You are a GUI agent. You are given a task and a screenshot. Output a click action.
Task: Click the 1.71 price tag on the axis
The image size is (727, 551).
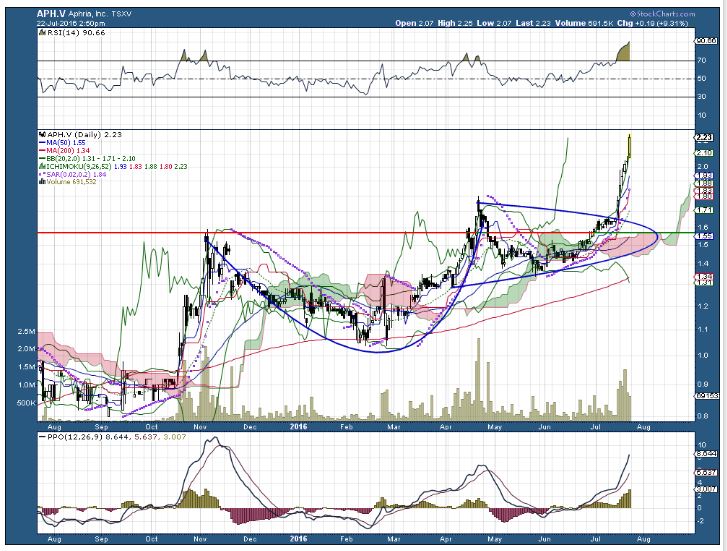(x=703, y=210)
